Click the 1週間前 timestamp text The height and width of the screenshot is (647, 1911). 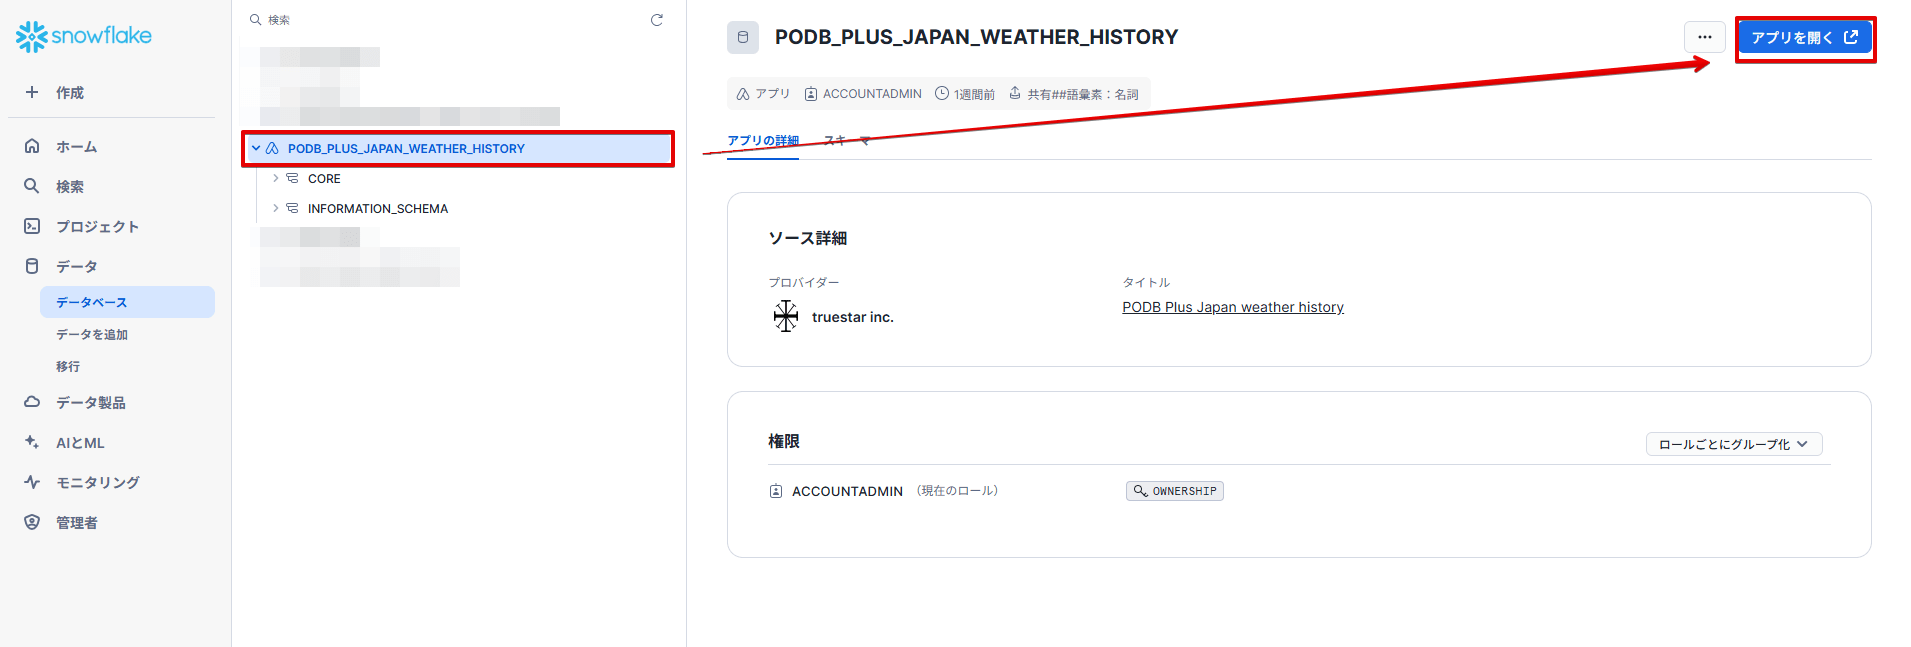point(974,94)
